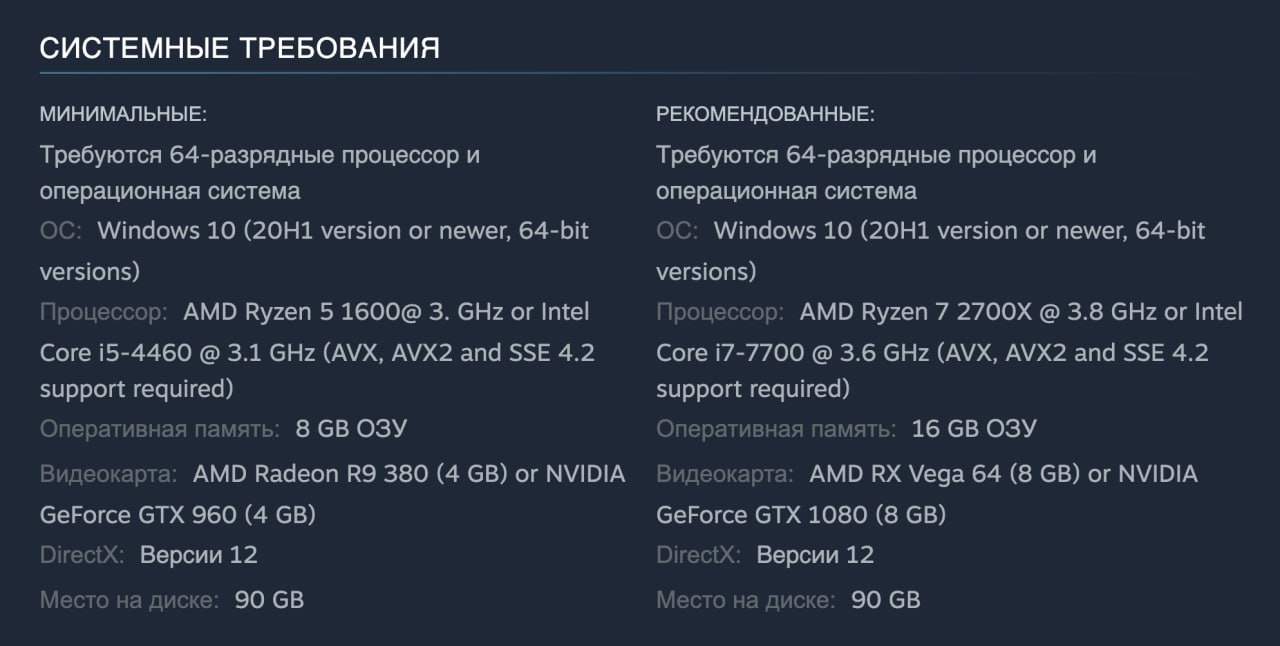Click the GeForce GTX 1080 text

pos(760,515)
